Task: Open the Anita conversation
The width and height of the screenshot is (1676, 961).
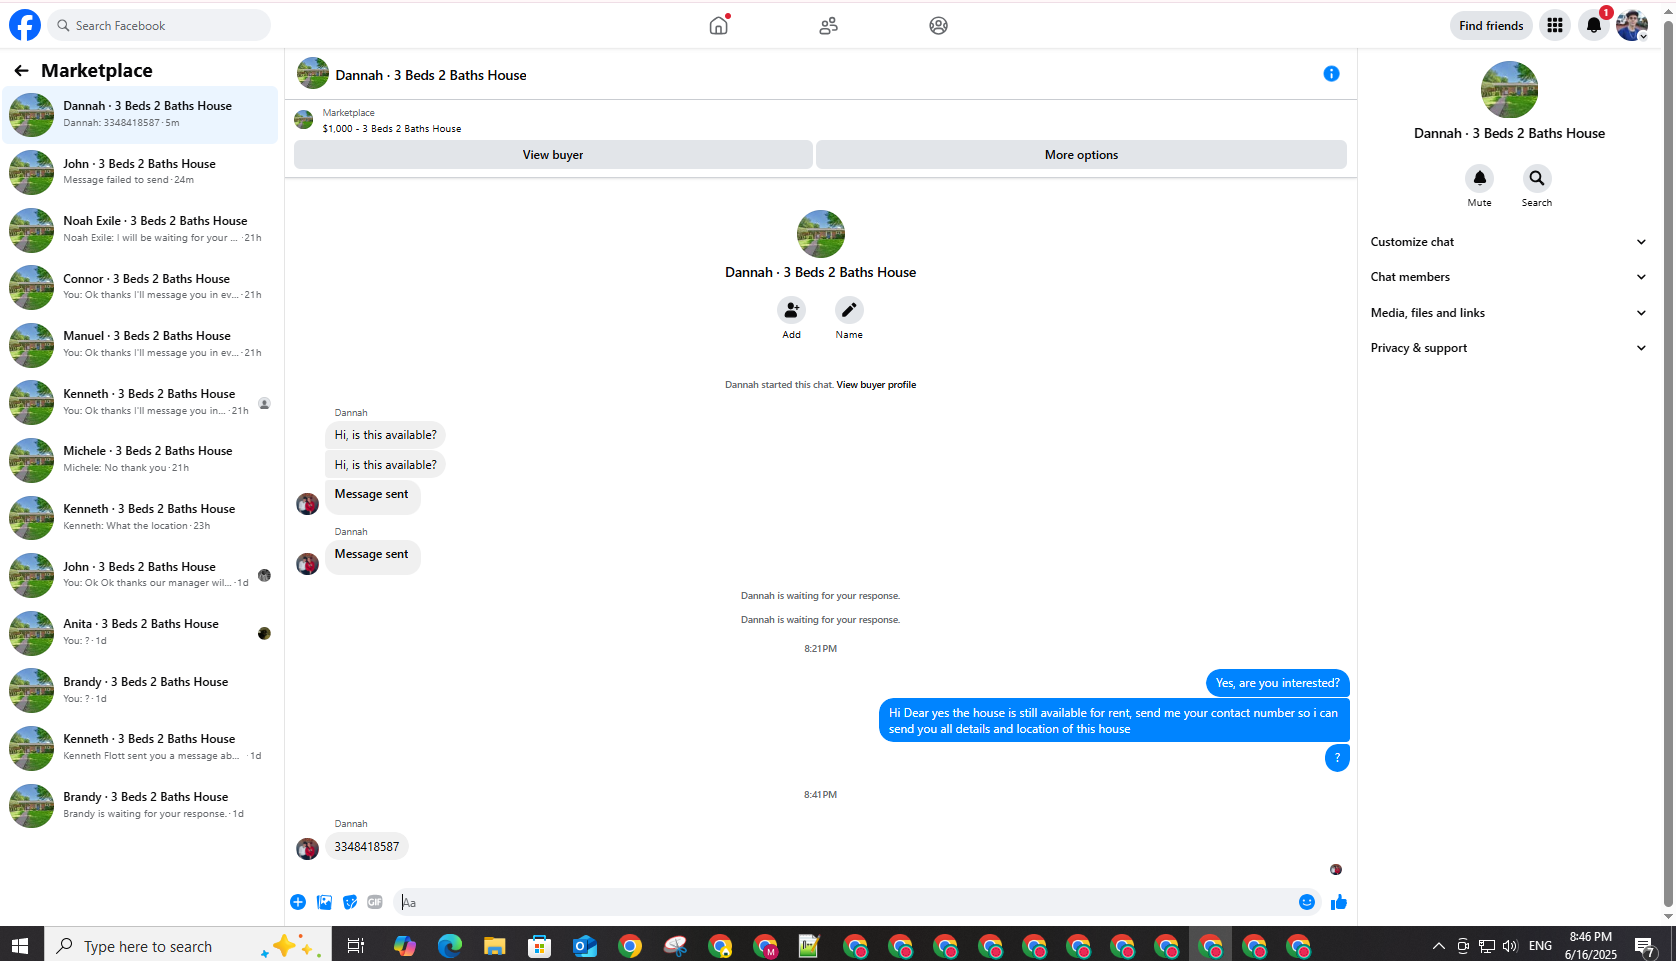Action: point(141,633)
